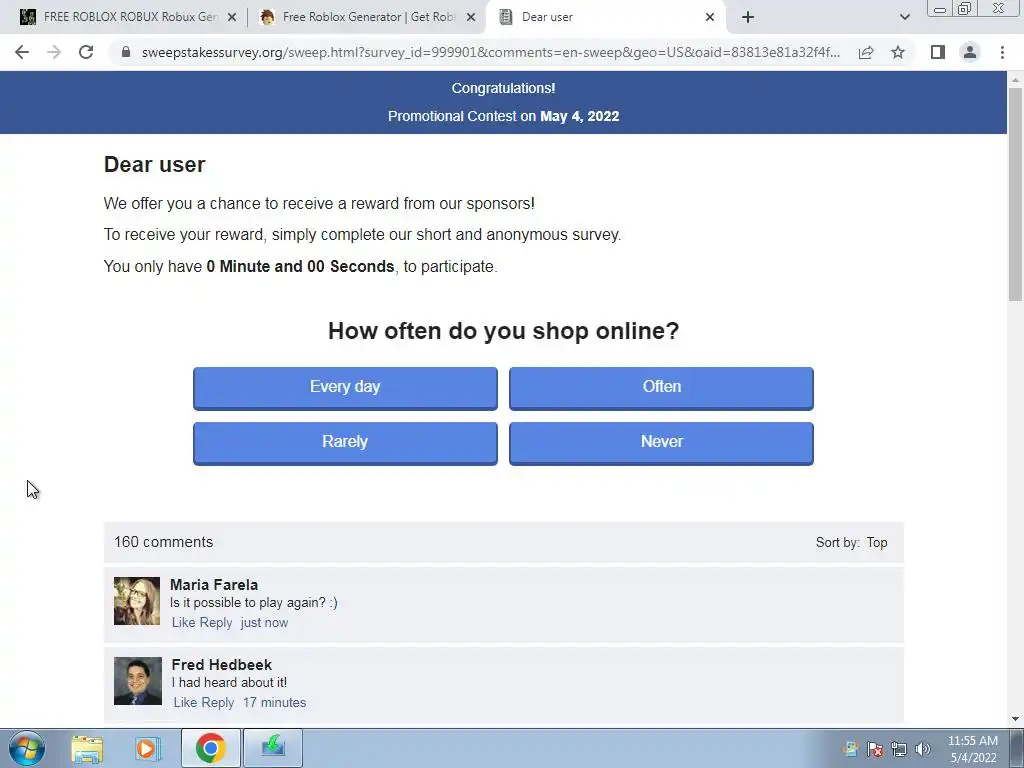Open the browser side panel
1024x768 pixels.
(x=938, y=52)
